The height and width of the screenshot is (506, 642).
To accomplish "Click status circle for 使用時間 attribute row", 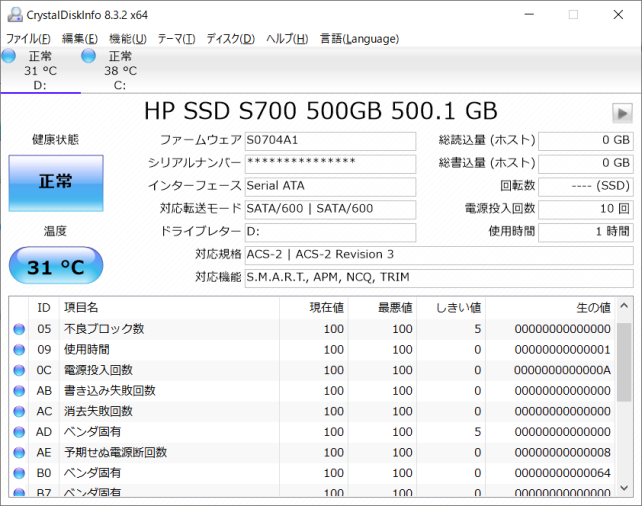I will click(x=18, y=350).
